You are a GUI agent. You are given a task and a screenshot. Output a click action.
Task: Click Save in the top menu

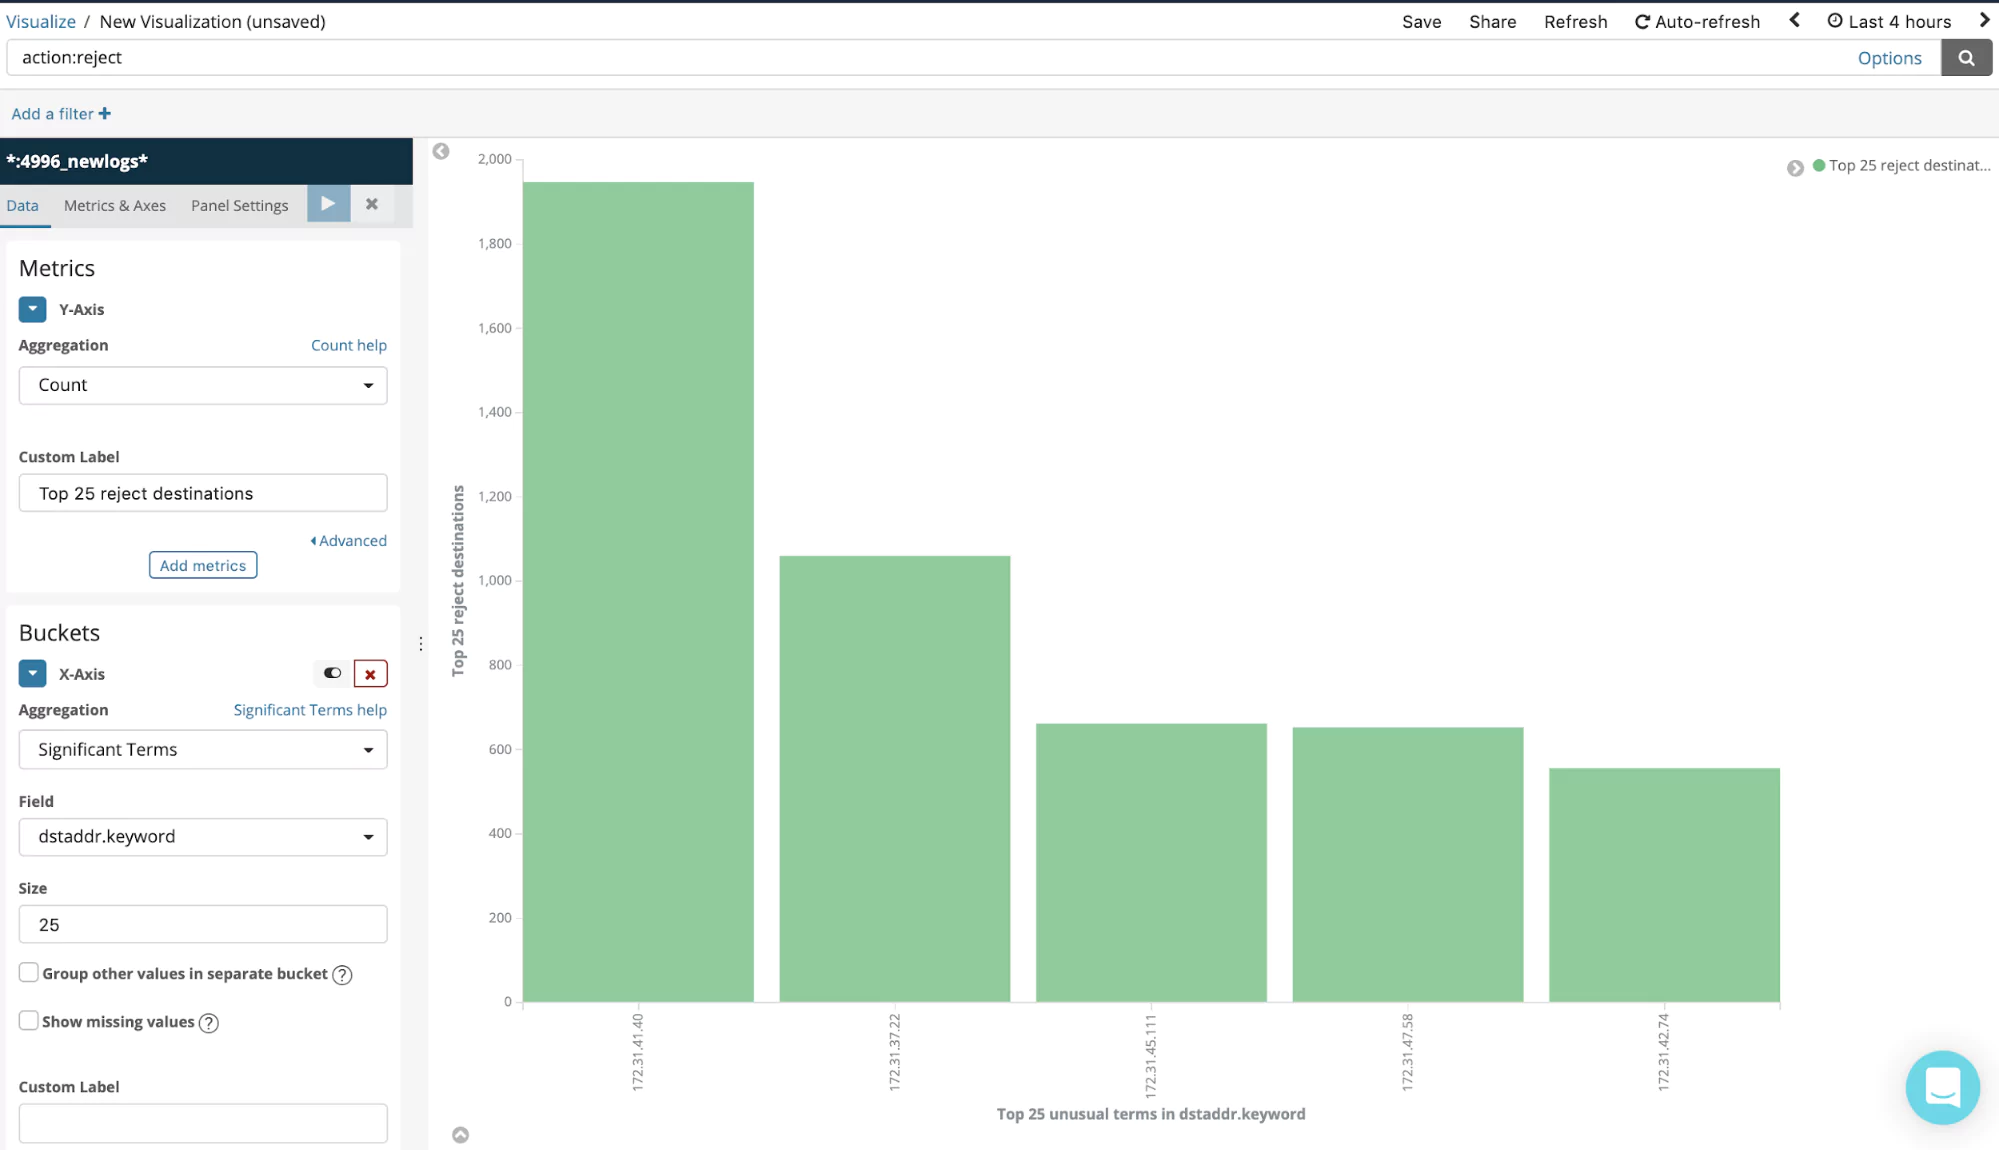click(1421, 21)
